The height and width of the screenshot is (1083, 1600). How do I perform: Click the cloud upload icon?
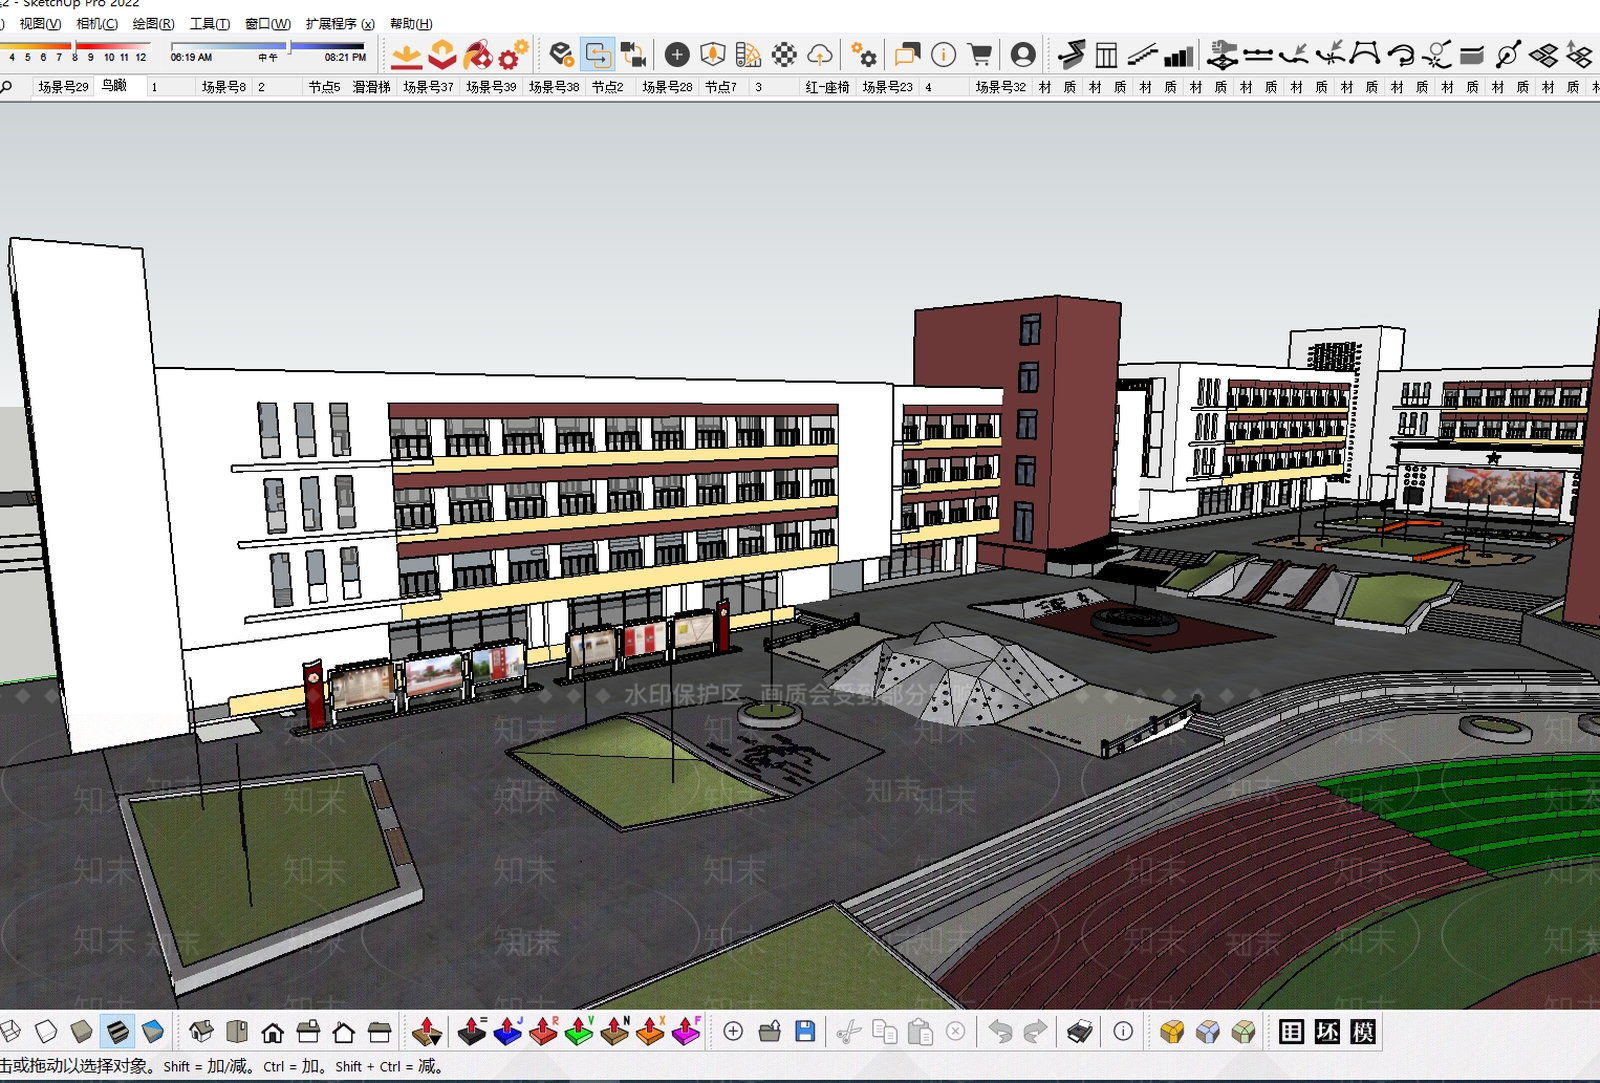(820, 54)
